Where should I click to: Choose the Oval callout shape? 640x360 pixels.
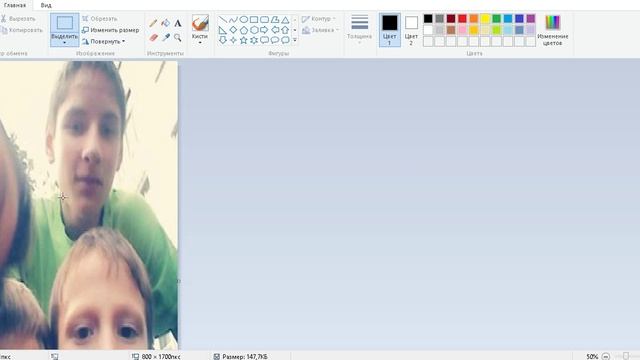275,40
